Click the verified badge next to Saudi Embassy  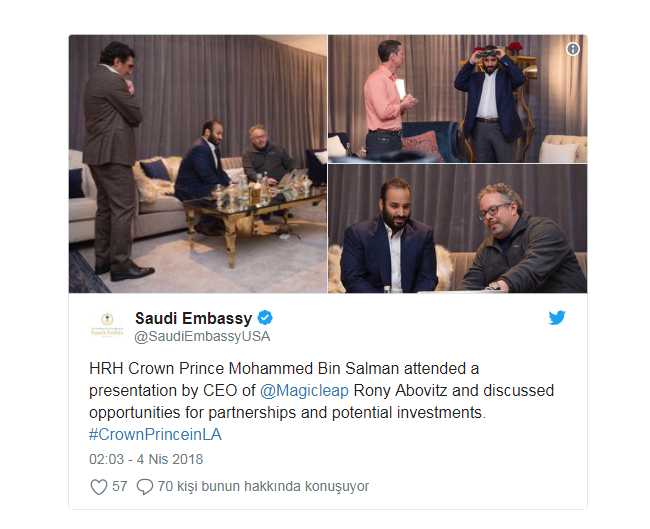(x=265, y=318)
